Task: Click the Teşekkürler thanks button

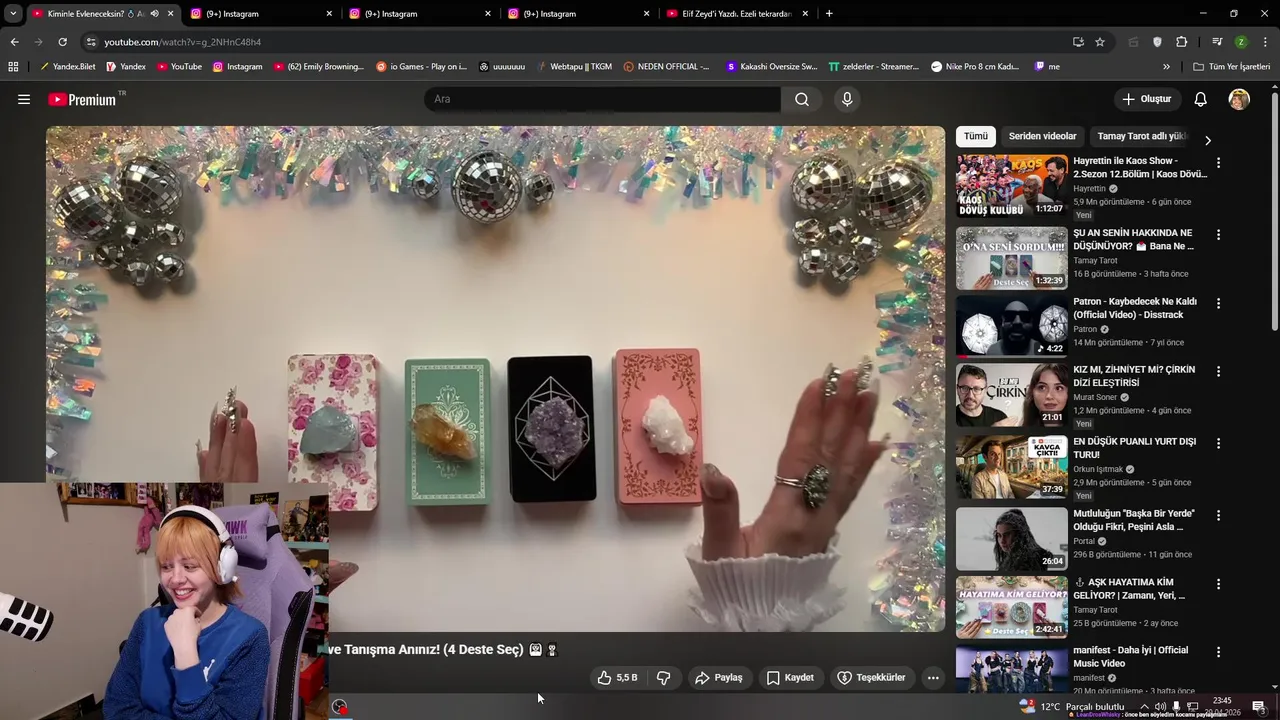Action: point(871,677)
